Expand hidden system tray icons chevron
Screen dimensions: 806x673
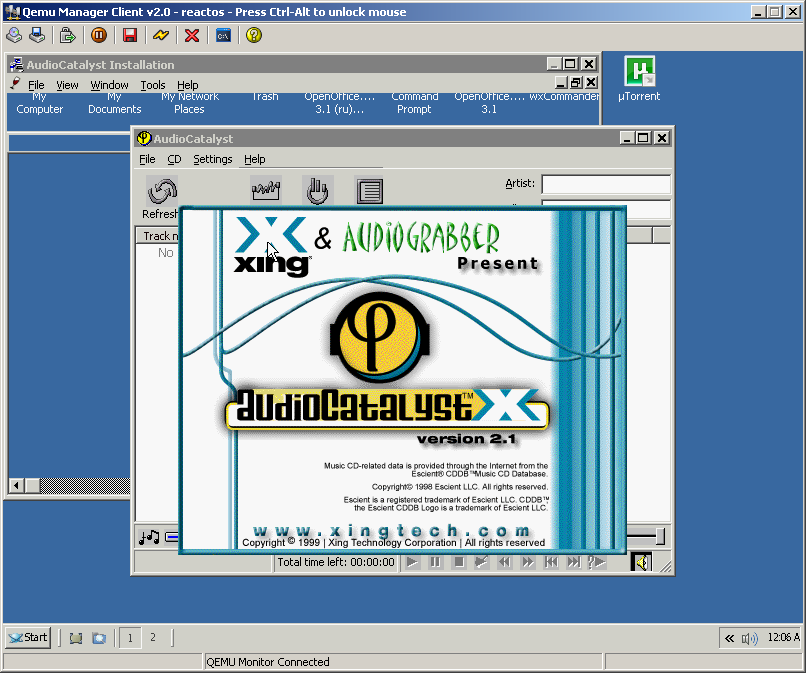click(x=729, y=638)
